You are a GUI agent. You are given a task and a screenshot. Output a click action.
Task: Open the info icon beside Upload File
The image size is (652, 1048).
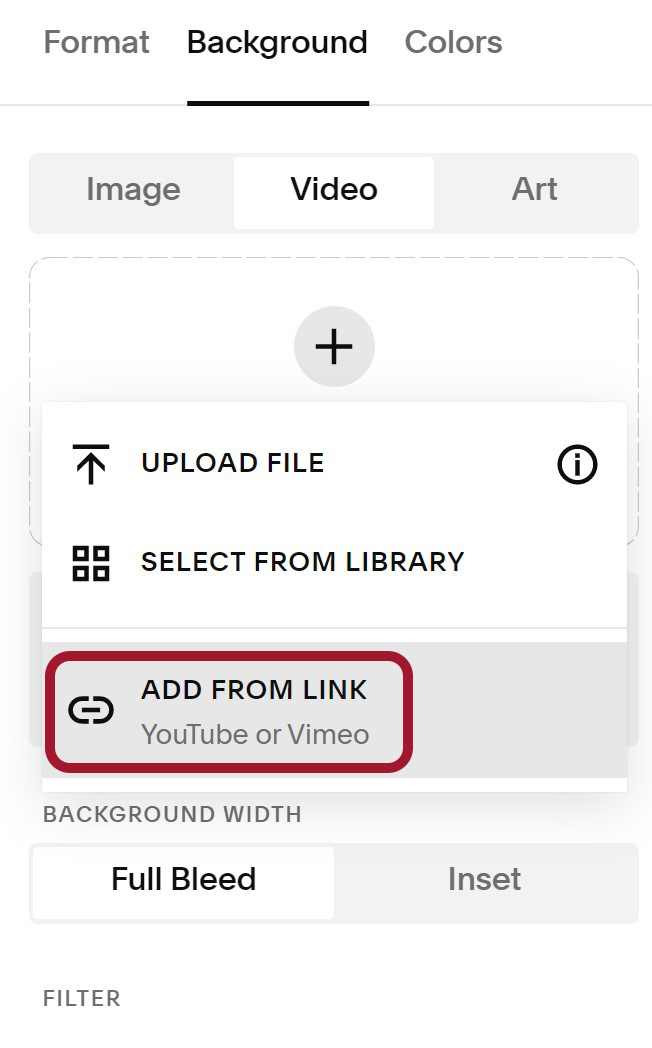tap(577, 464)
